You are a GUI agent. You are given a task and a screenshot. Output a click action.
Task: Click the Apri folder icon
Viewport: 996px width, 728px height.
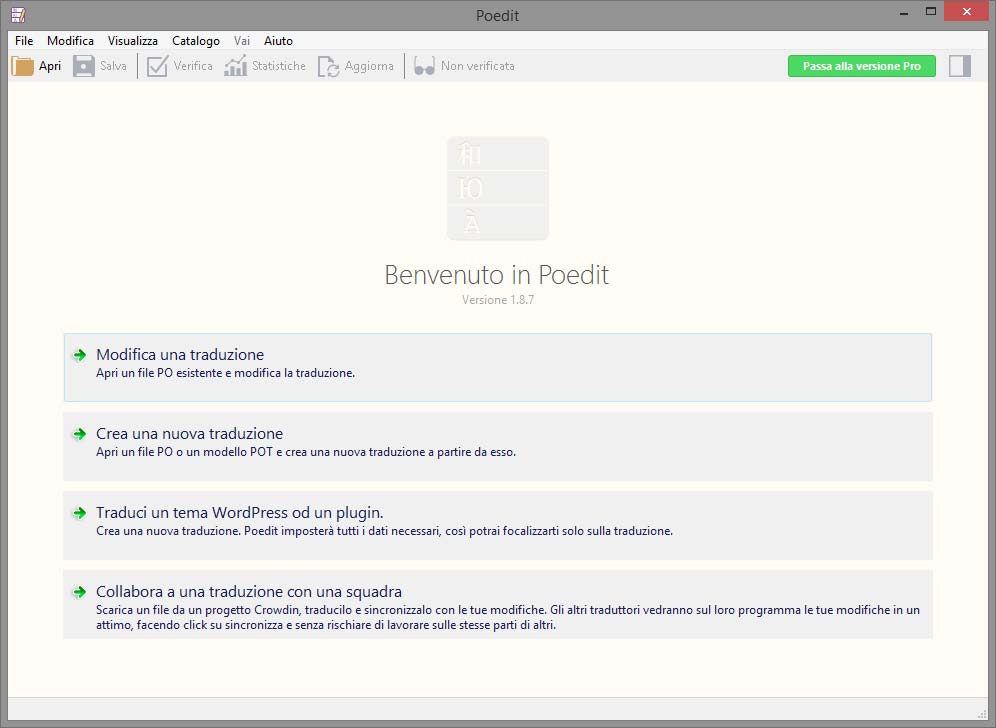click(x=22, y=66)
